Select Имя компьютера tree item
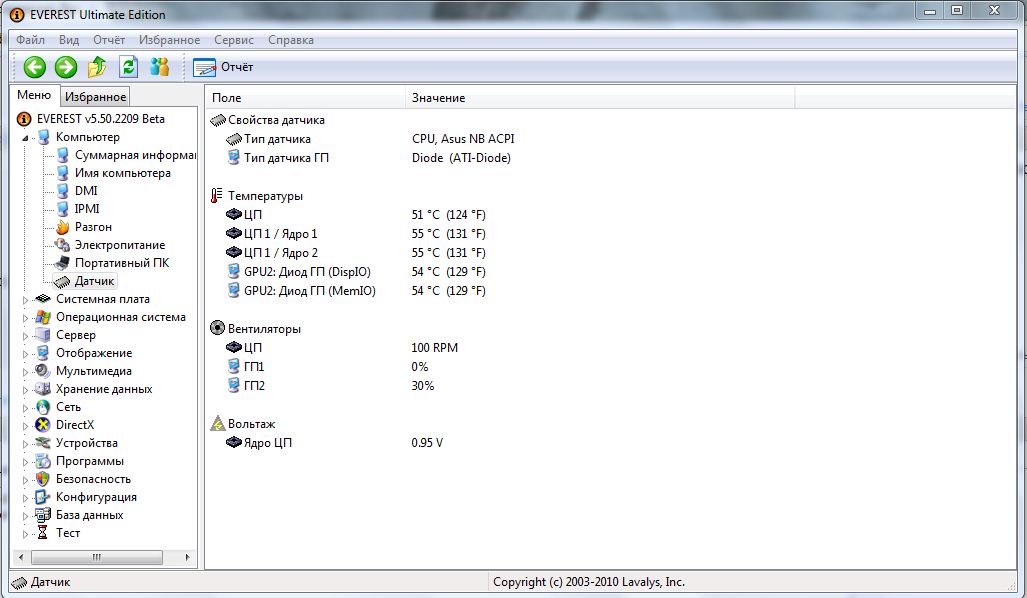The width and height of the screenshot is (1027, 598). click(122, 173)
